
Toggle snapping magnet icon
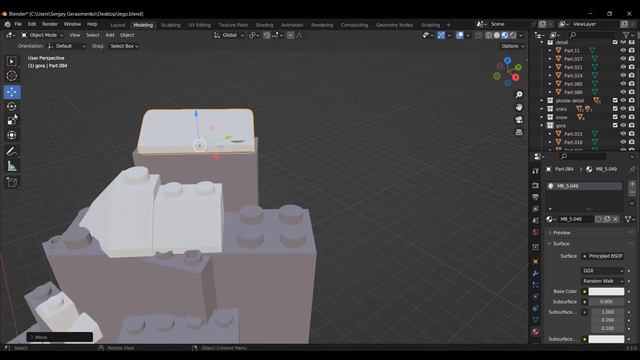coord(266,36)
